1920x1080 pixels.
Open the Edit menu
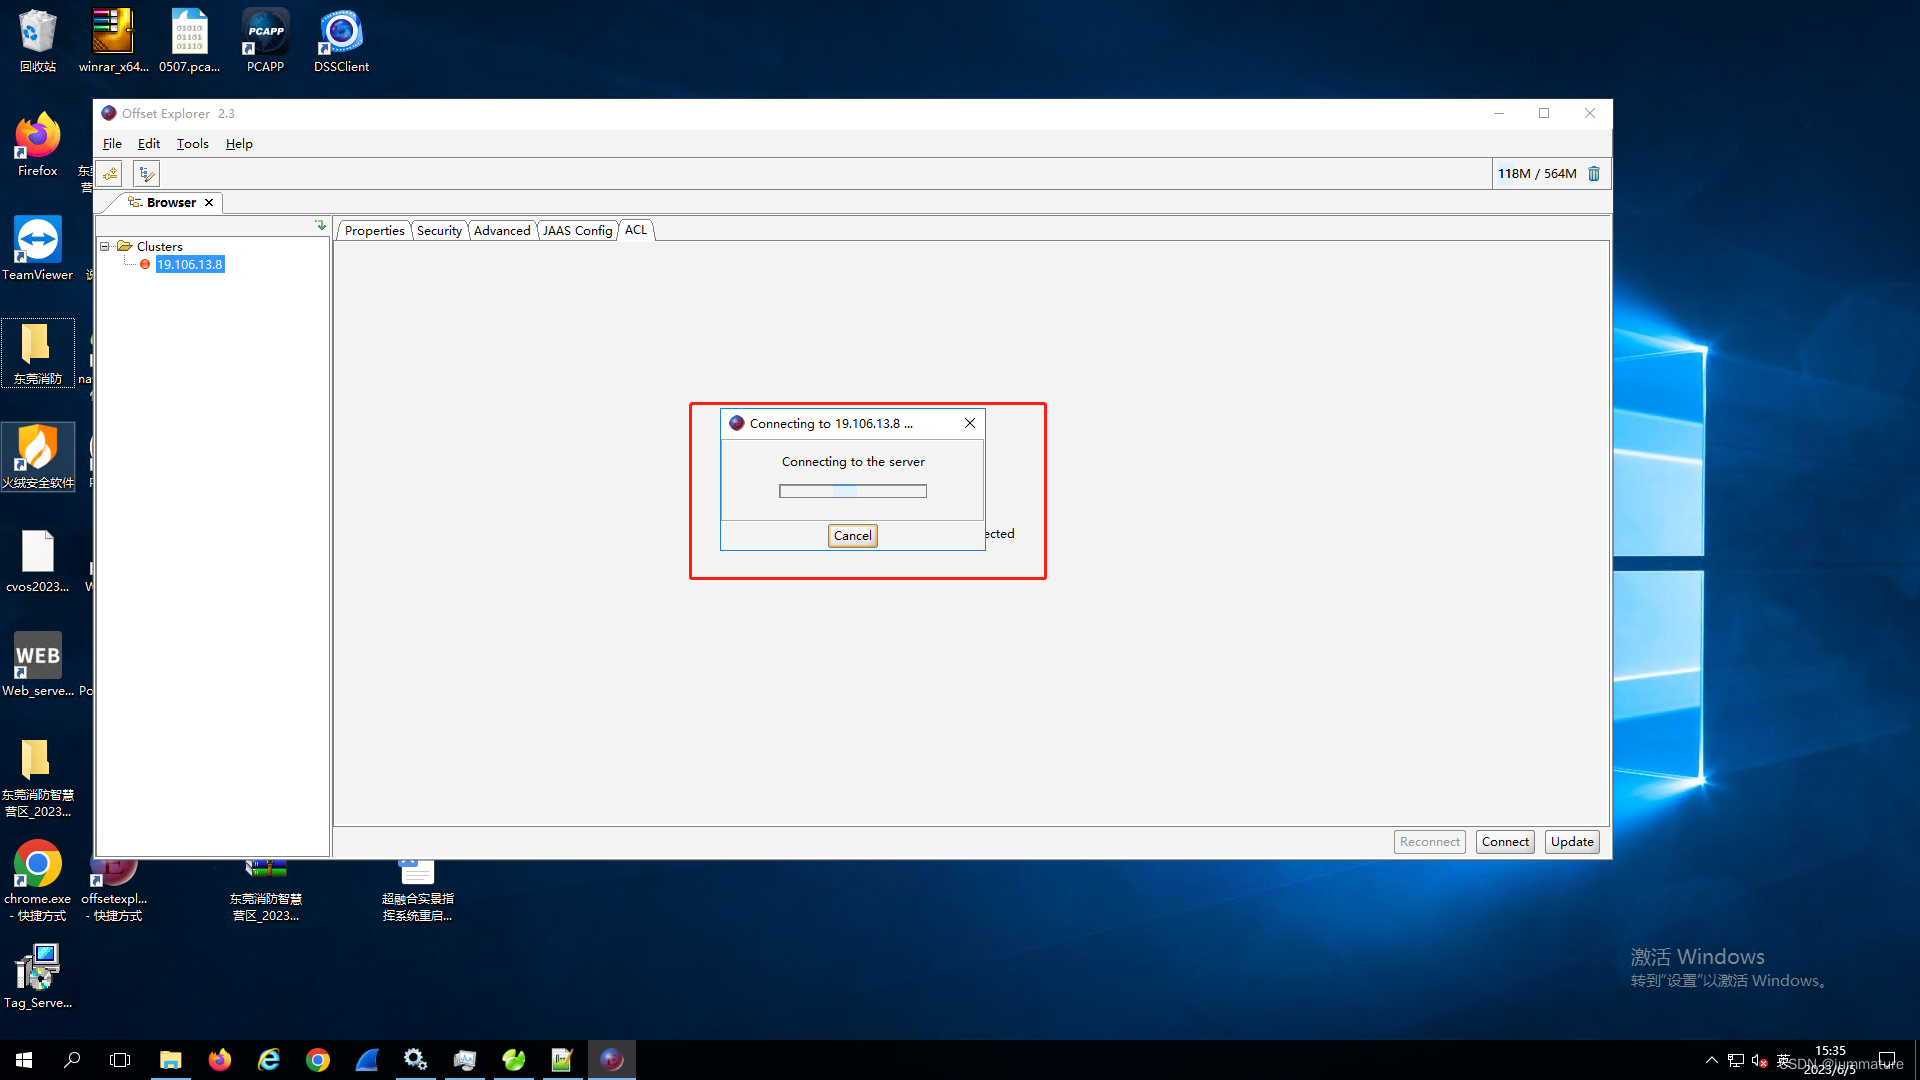[x=149, y=144]
